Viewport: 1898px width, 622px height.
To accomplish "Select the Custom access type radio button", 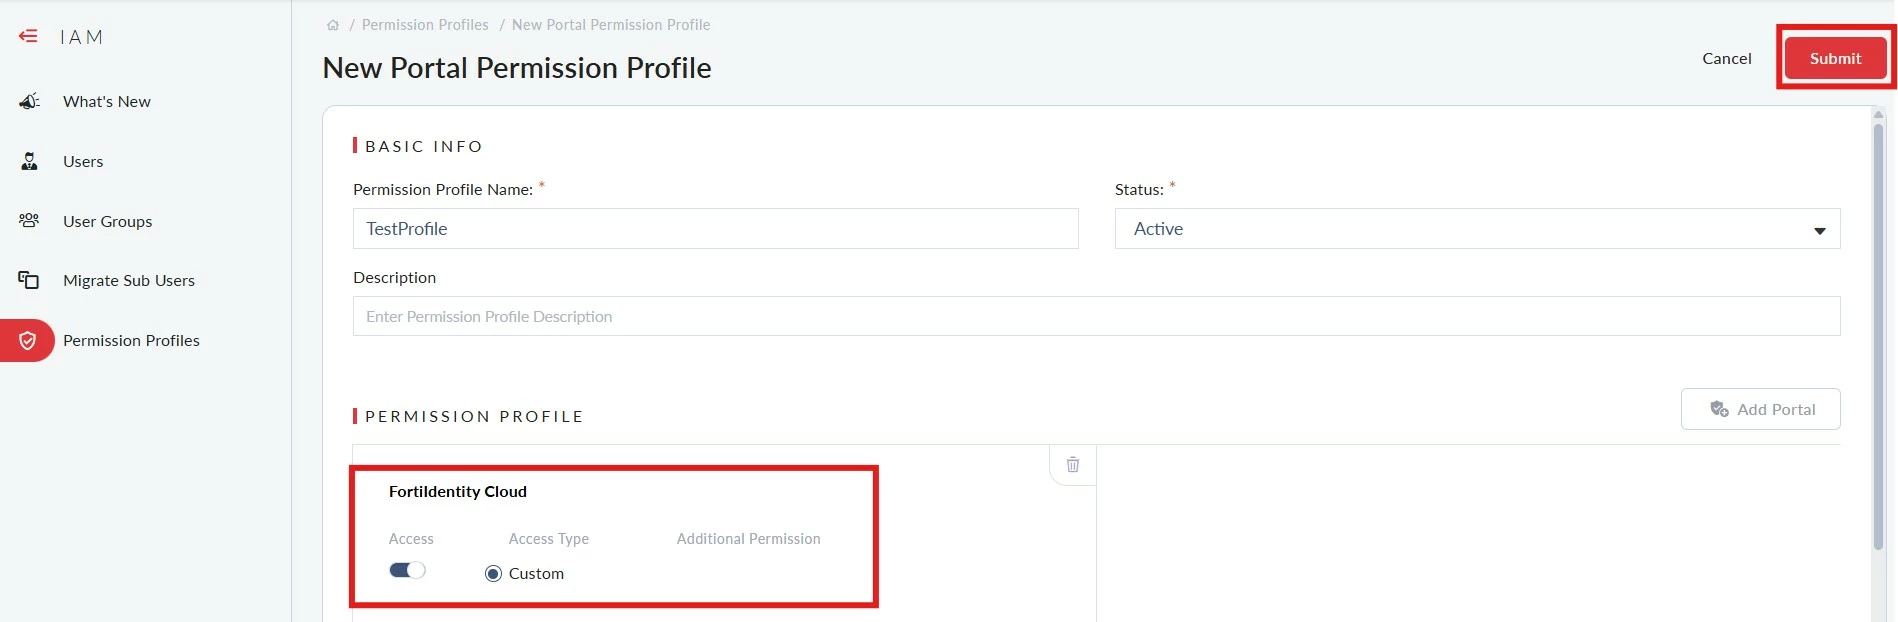I will (x=493, y=574).
